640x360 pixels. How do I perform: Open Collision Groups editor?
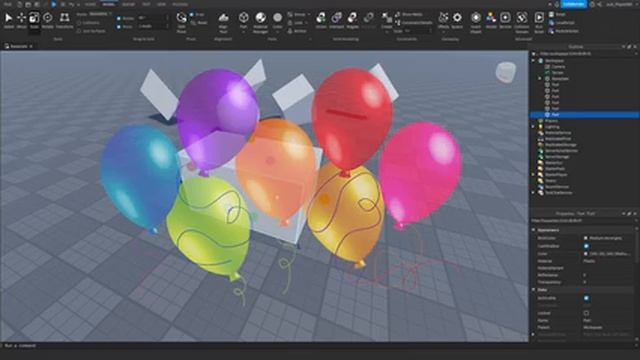click(x=521, y=22)
